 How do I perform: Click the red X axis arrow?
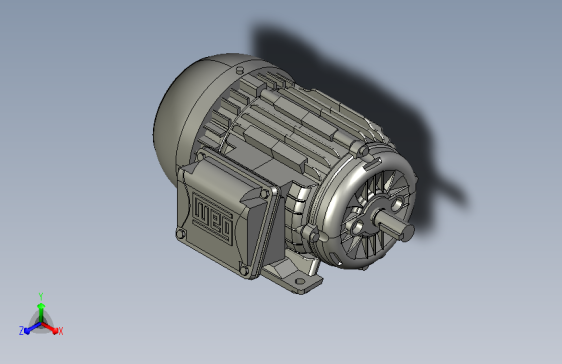[x=49, y=327]
